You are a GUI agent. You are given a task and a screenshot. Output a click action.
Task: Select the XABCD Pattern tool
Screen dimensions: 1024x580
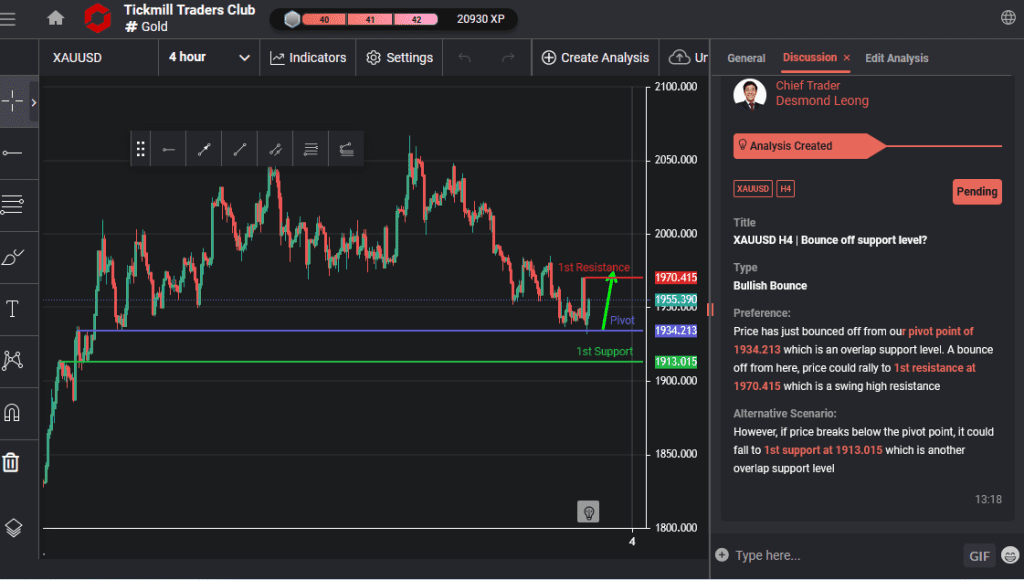(x=14, y=361)
